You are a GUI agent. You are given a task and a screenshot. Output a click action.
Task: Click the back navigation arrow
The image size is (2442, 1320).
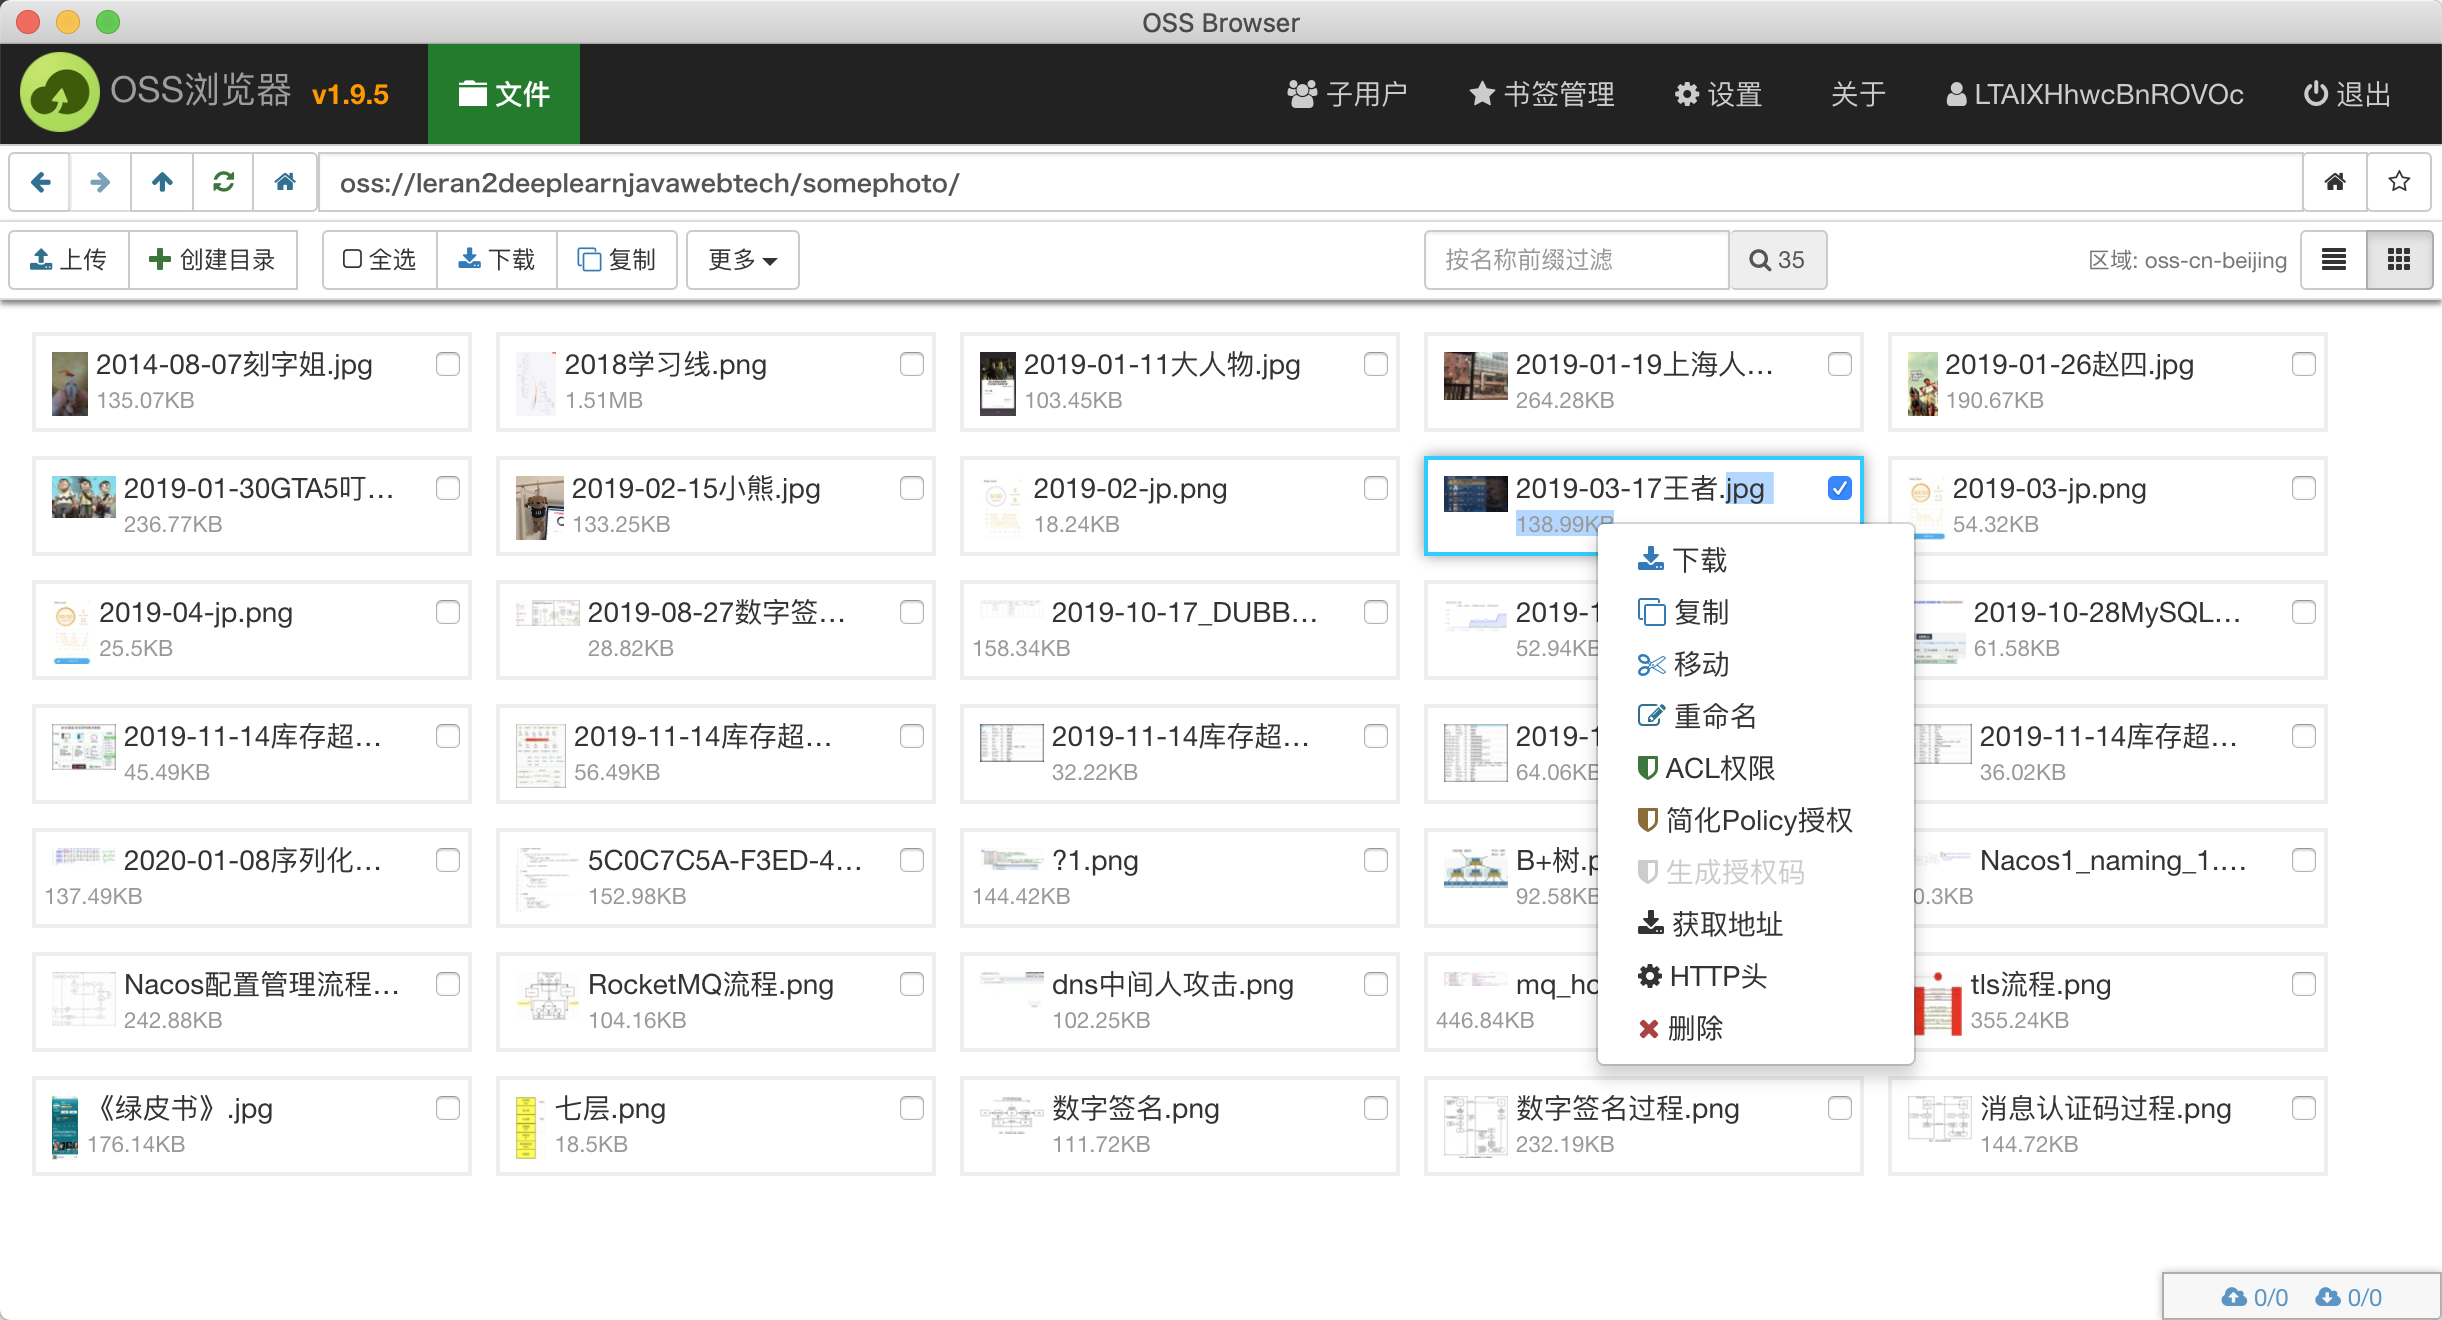click(40, 182)
